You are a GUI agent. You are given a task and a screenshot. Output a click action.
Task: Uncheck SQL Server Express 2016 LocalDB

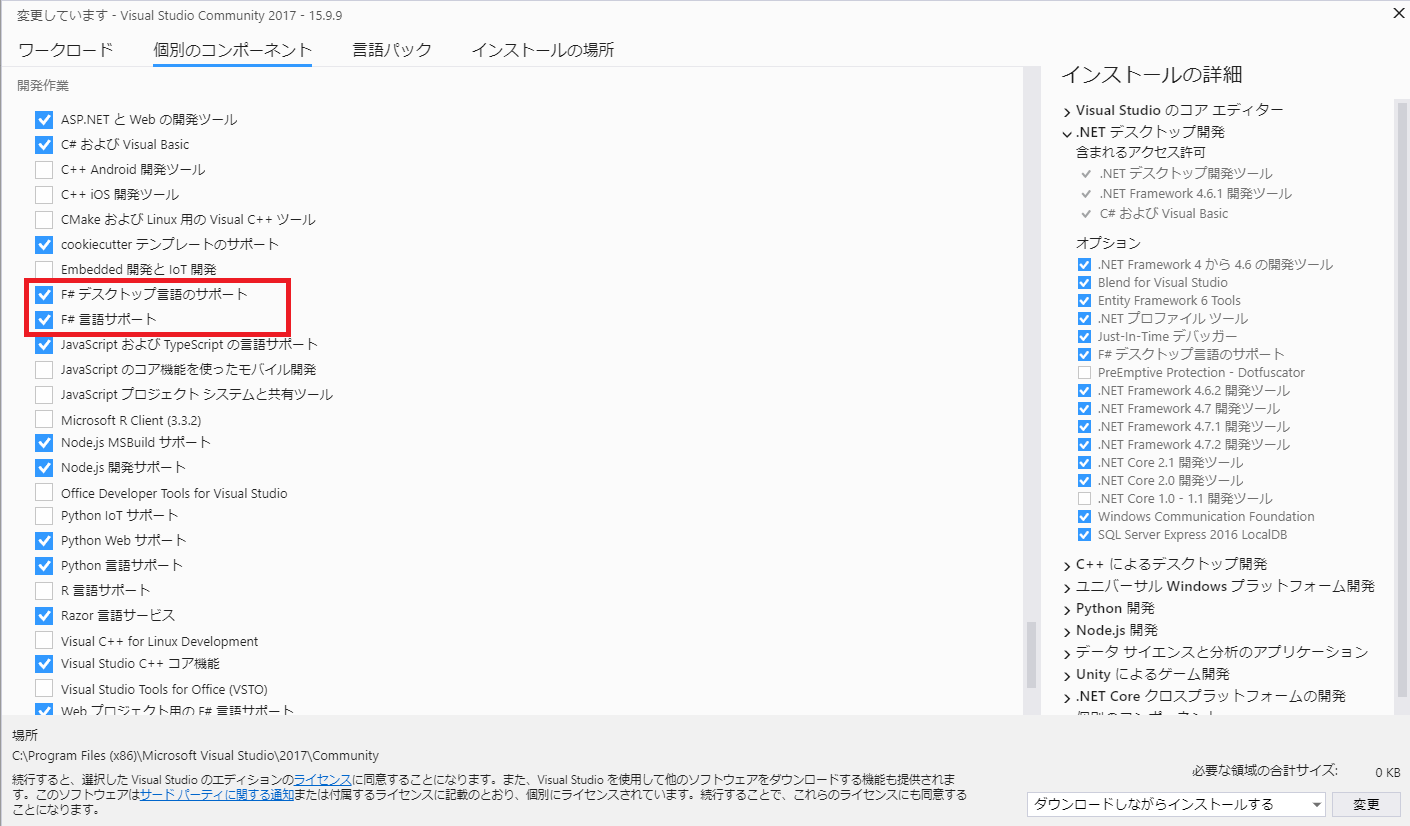[1084, 534]
